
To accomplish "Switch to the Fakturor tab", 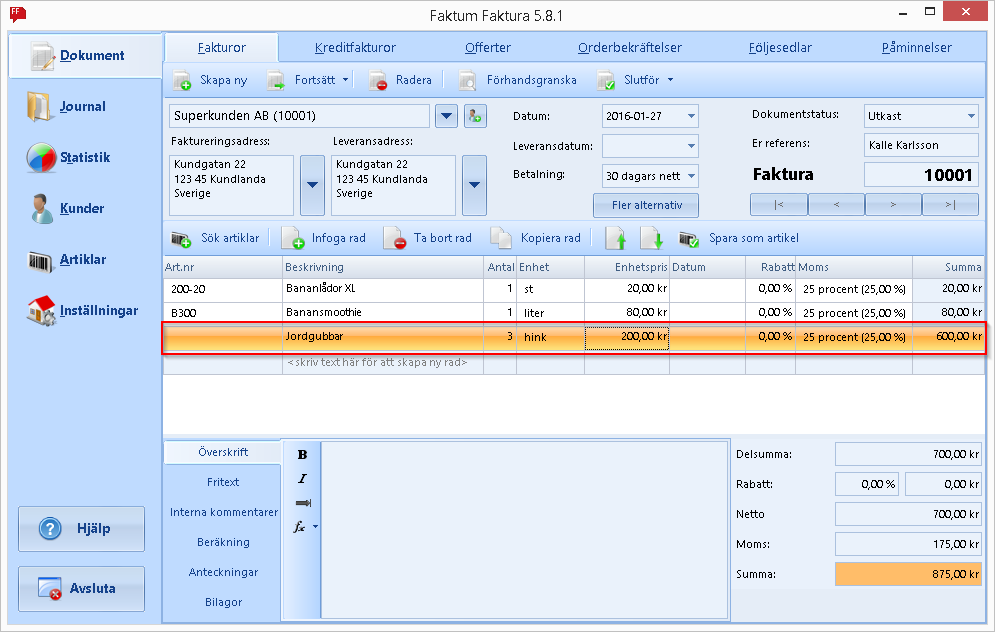I will [221, 48].
